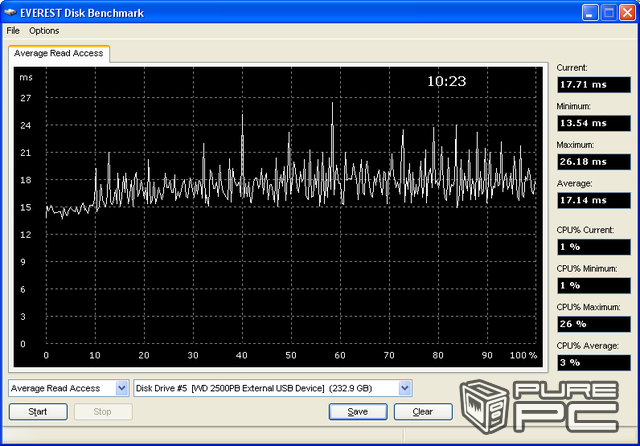Close the EVEREST Disk Benchmark window
The width and height of the screenshot is (640, 446).
[x=627, y=13]
